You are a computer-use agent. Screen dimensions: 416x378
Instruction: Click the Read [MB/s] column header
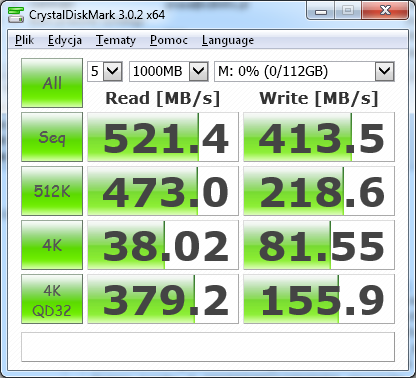(163, 98)
